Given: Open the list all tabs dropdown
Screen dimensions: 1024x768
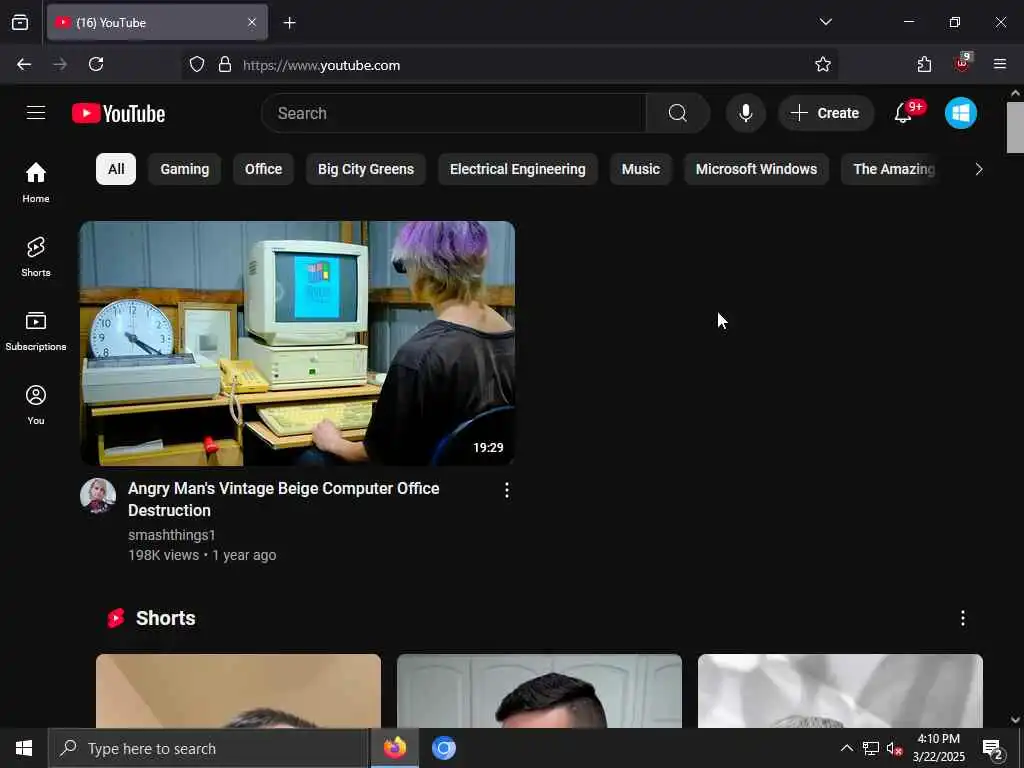Looking at the screenshot, I should (x=825, y=22).
